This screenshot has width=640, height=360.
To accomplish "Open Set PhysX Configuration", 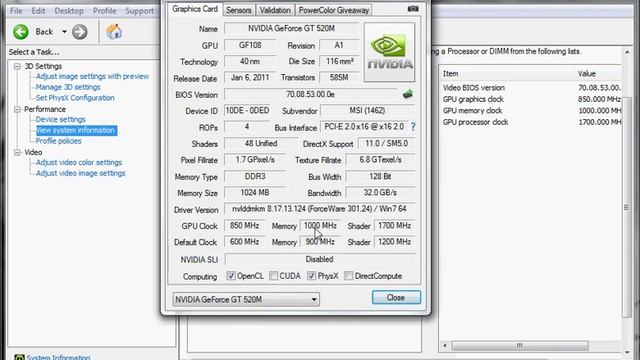I will (75, 98).
